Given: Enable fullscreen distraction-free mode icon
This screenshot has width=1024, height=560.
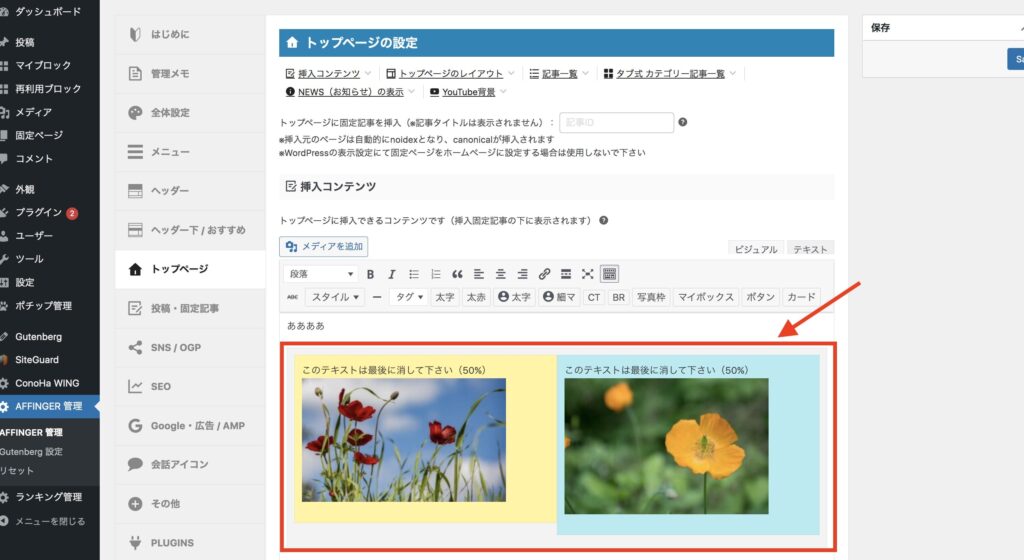Looking at the screenshot, I should pos(588,274).
